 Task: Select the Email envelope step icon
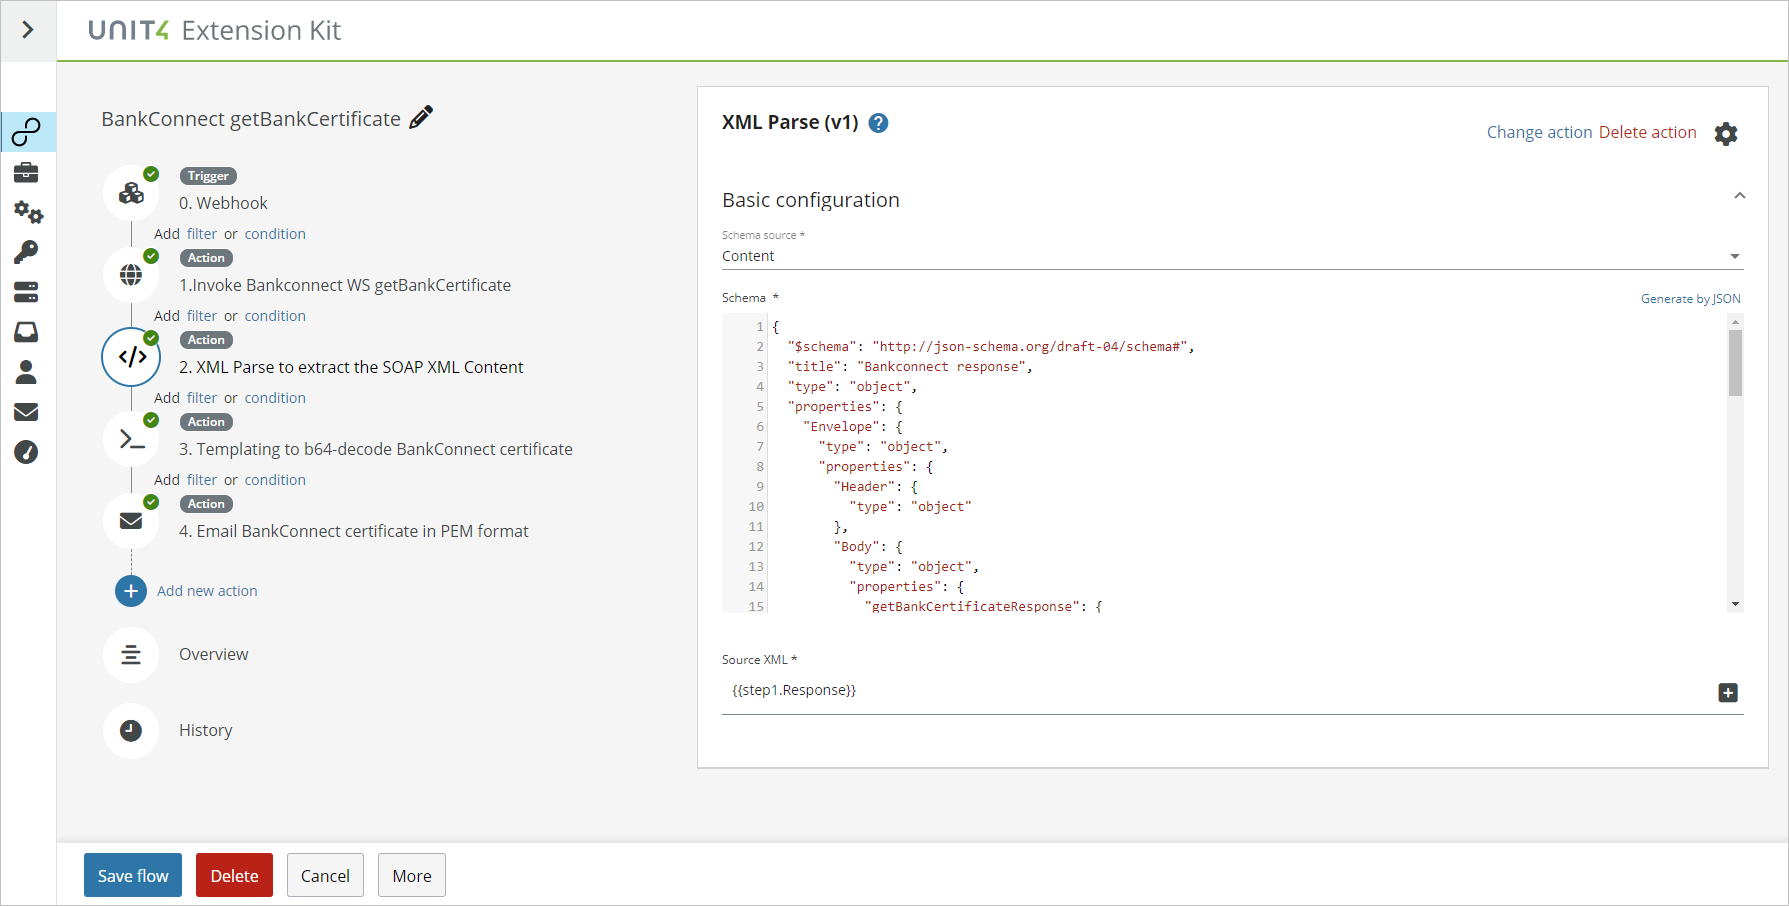coord(131,521)
